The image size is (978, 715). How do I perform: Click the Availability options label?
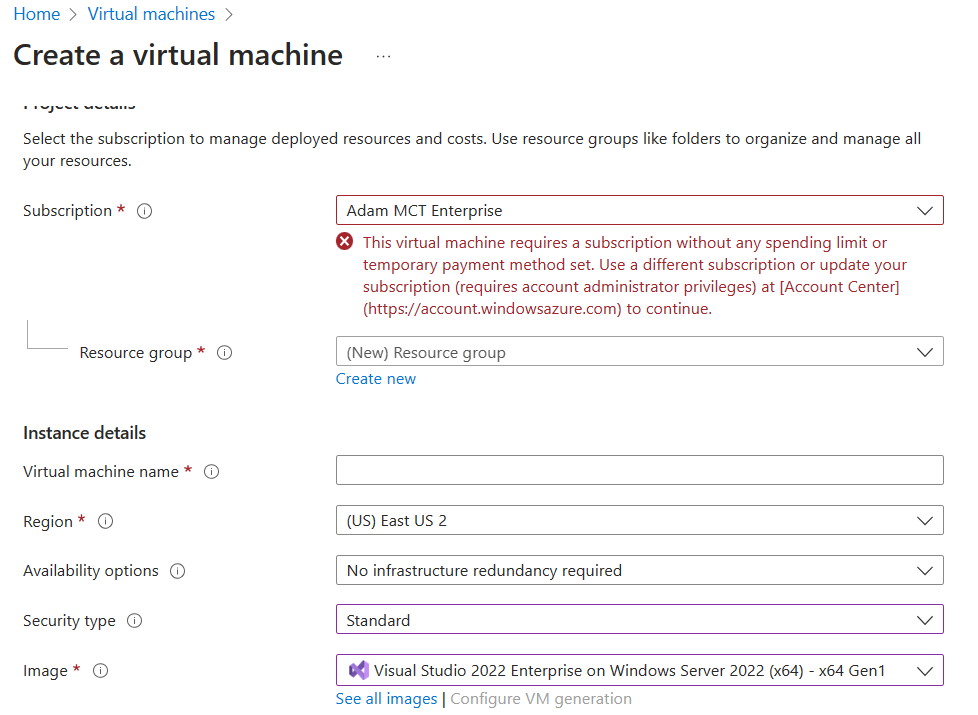90,571
